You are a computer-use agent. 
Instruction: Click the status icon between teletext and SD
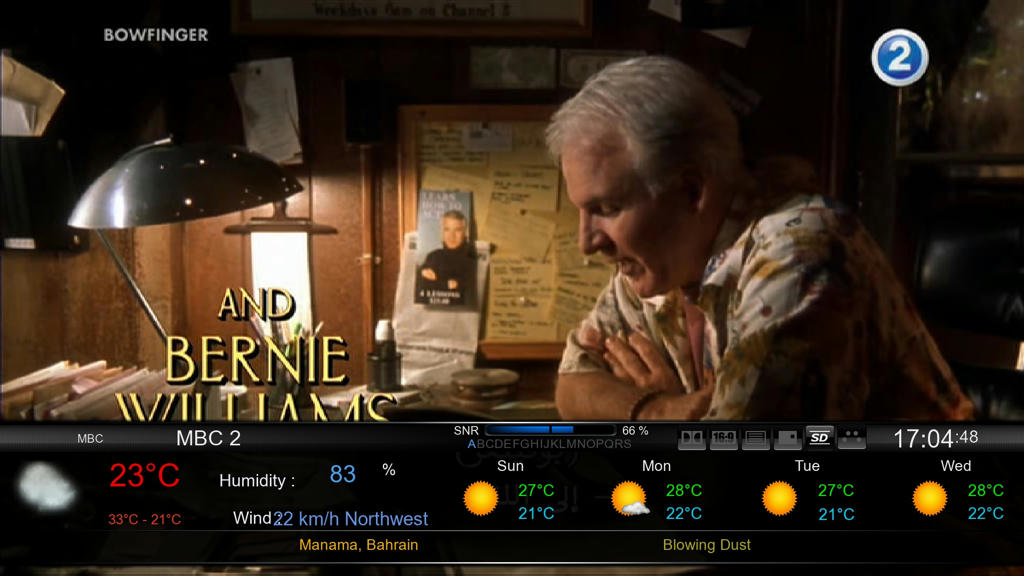pos(788,438)
